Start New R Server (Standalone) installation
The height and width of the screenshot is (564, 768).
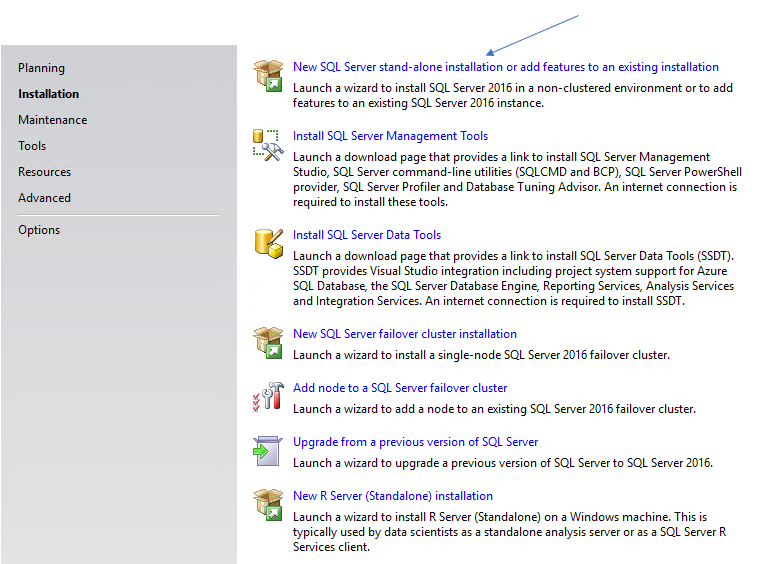point(392,496)
